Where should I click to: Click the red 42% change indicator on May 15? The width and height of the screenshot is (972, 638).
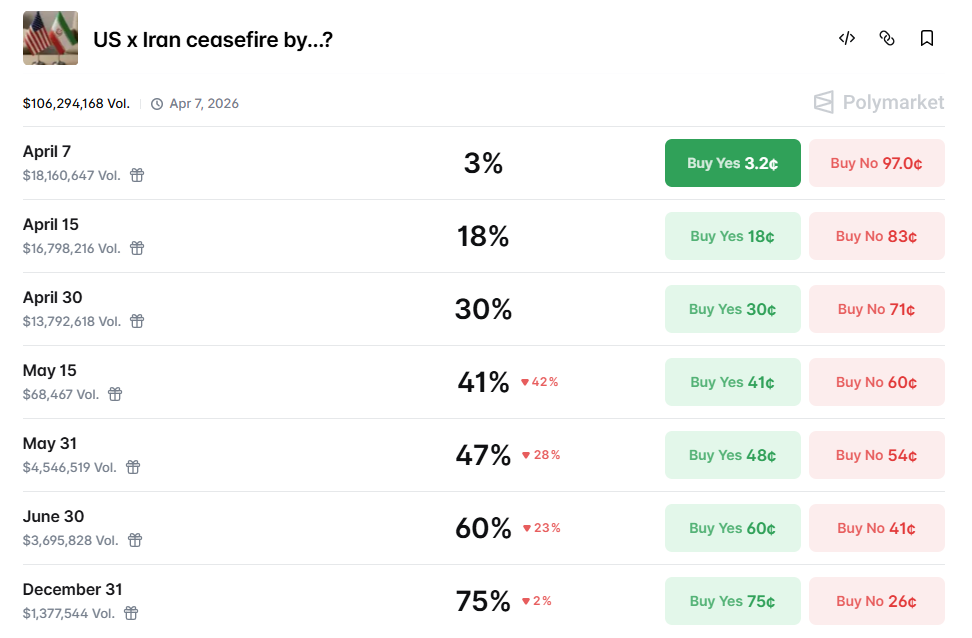pos(540,382)
